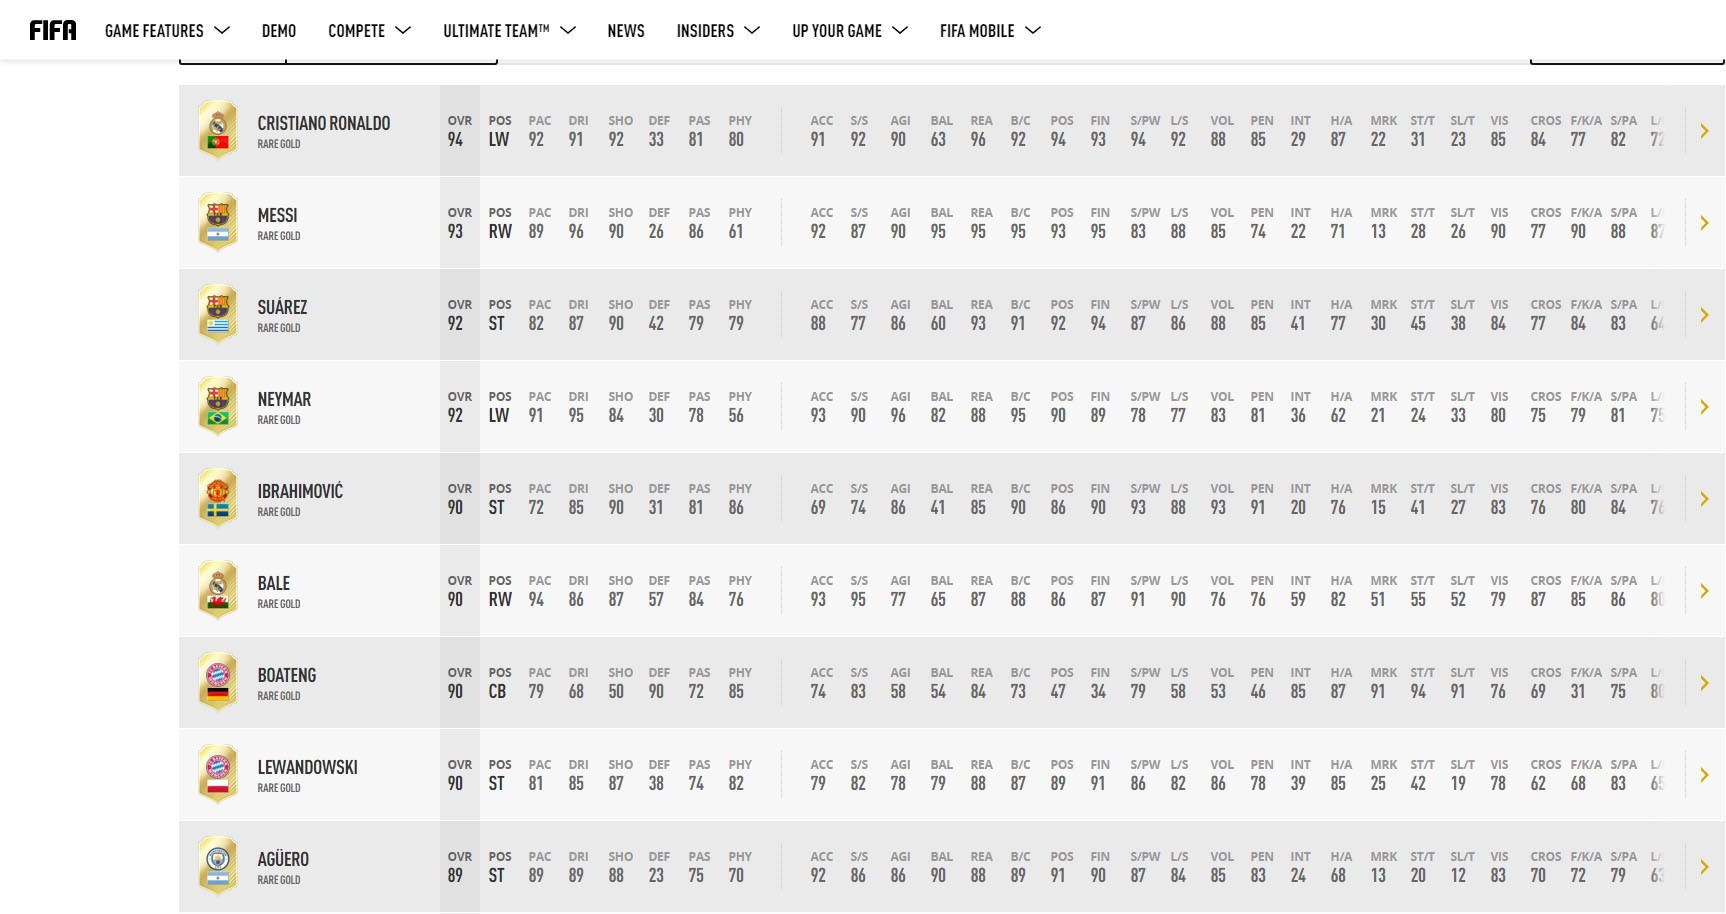Go to the News section
This screenshot has height=914, width=1726.
point(626,31)
